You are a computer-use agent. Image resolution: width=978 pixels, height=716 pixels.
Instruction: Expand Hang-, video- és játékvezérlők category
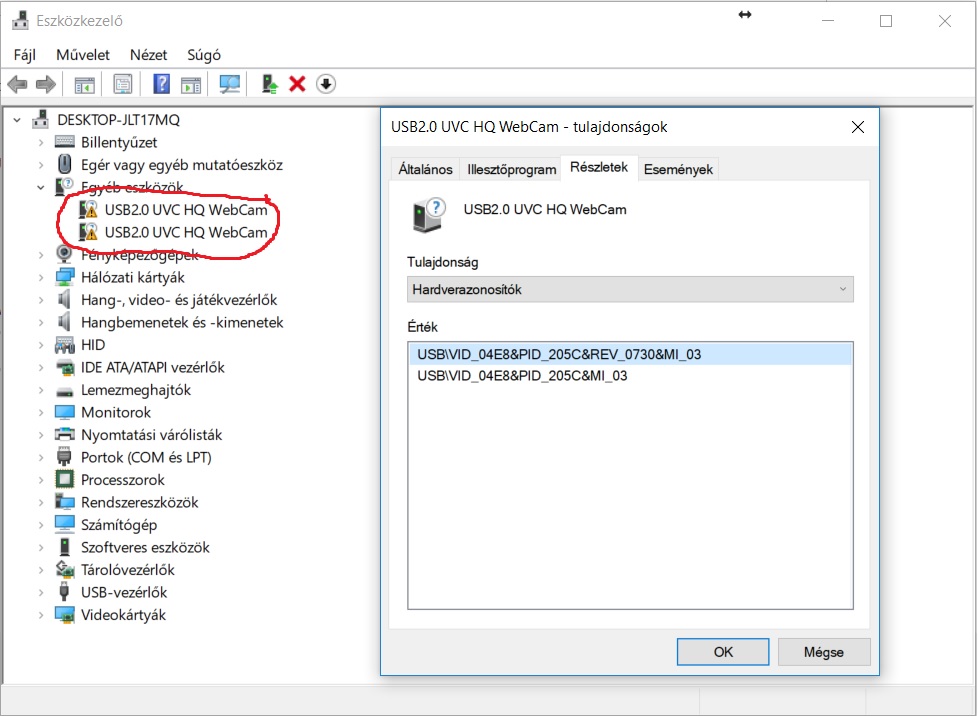click(x=41, y=299)
